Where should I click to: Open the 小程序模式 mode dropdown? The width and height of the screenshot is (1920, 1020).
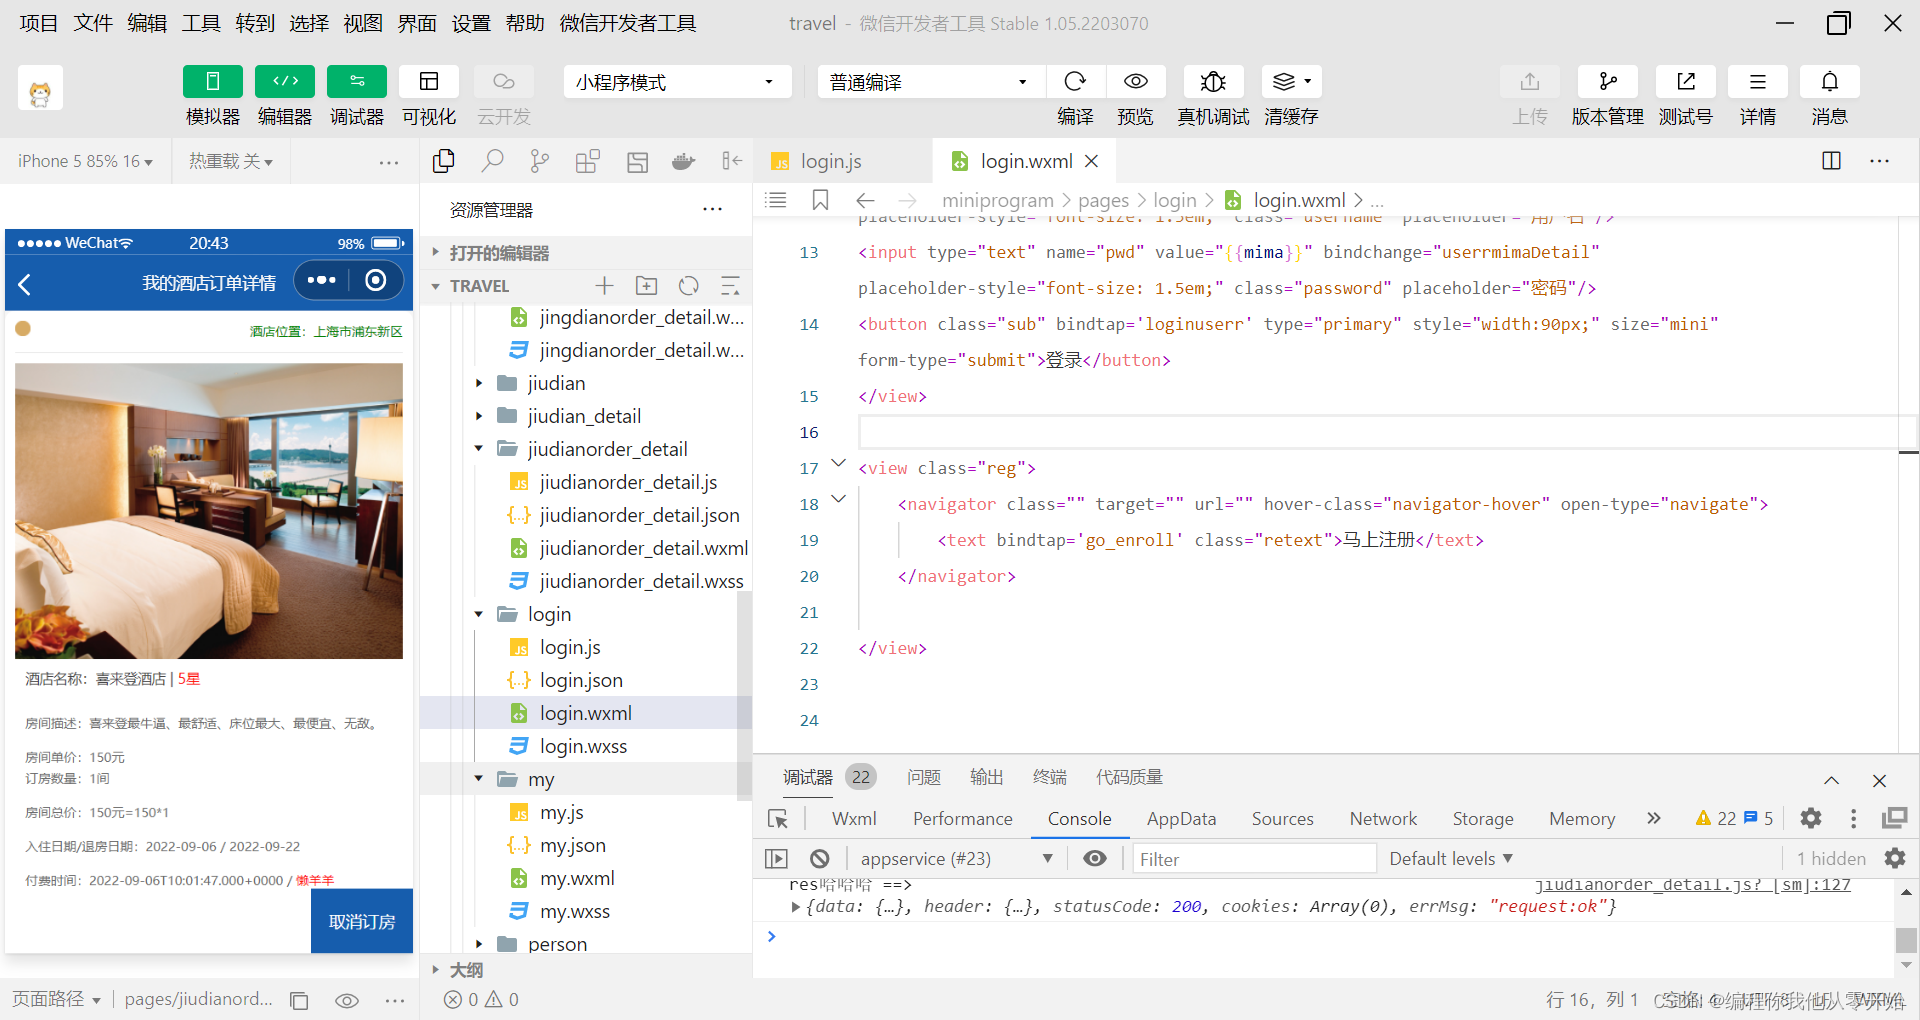677,82
